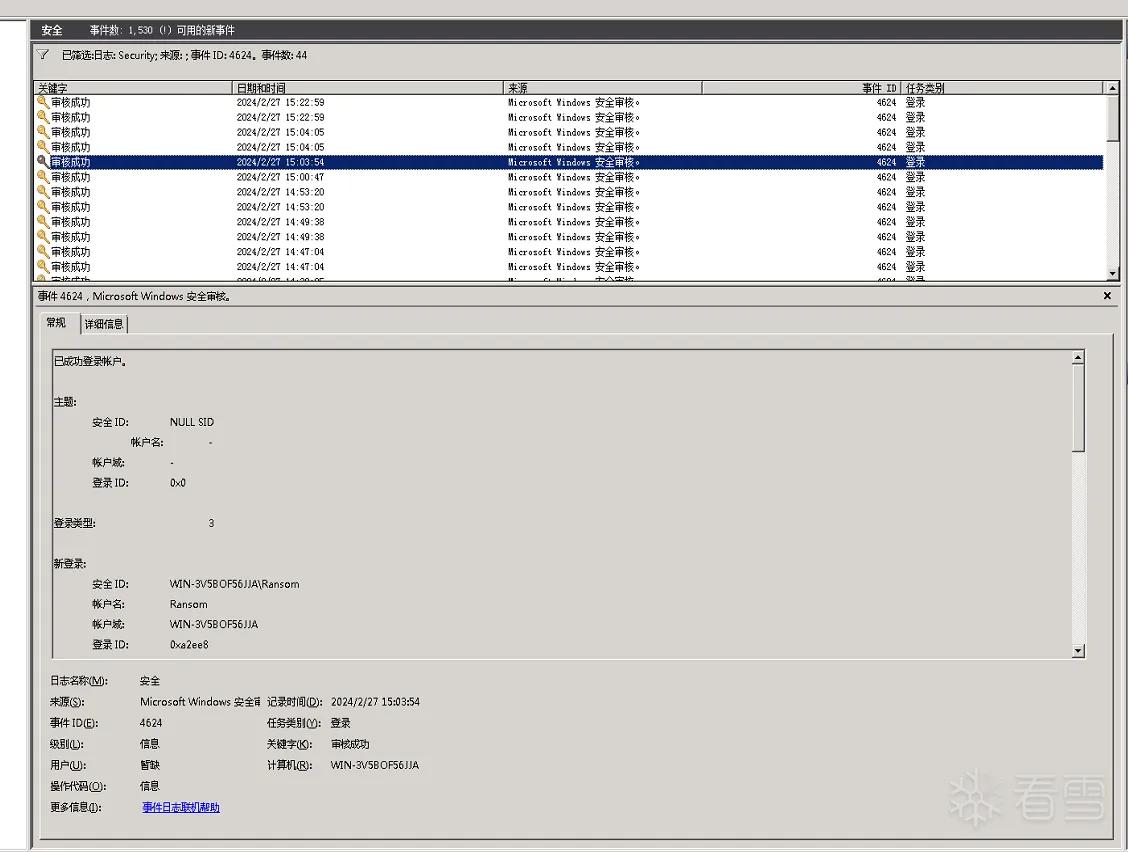1128x852 pixels.
Task: Click the event list scroll-up arrow
Action: (1112, 88)
